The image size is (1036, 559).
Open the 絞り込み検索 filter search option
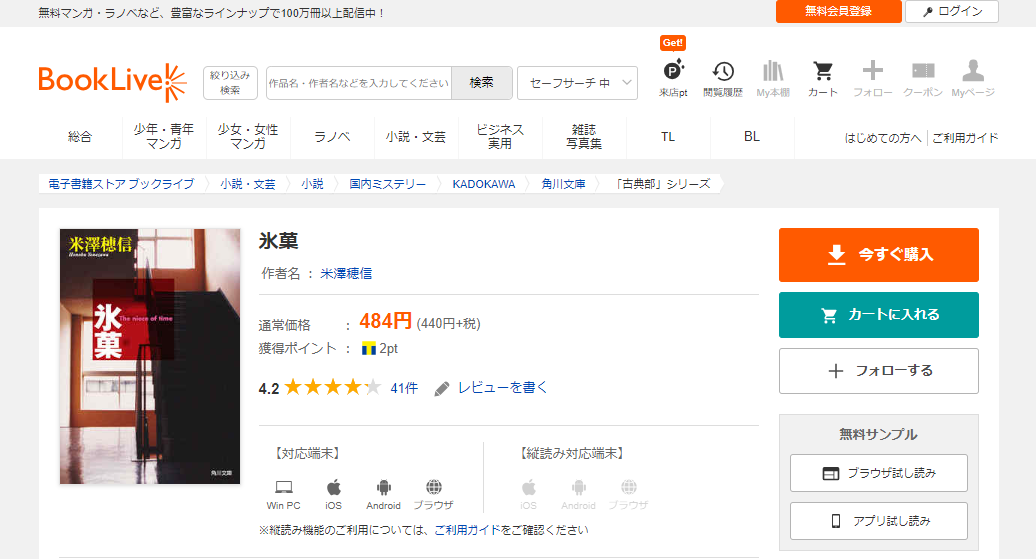[x=230, y=83]
